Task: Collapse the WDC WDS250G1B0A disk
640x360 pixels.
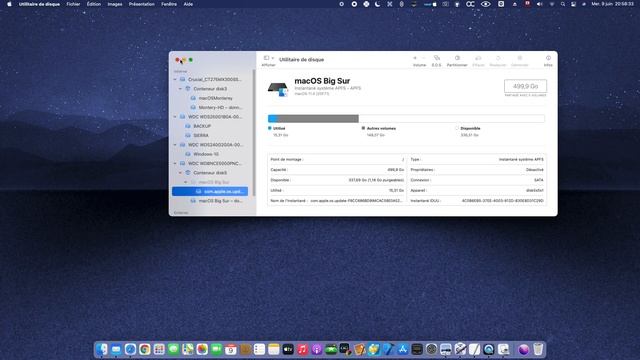Action: click(x=175, y=117)
